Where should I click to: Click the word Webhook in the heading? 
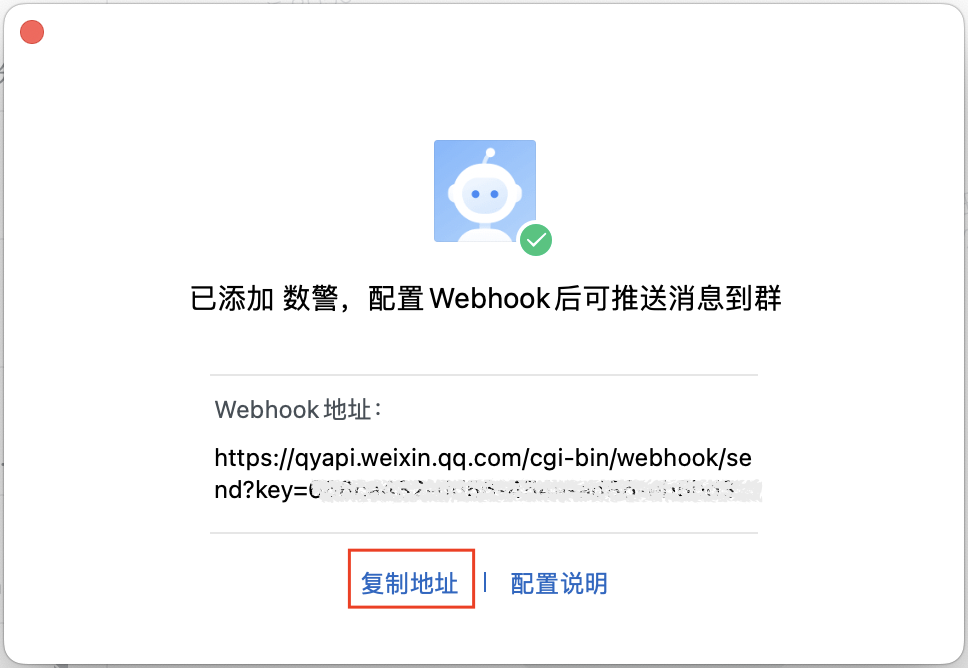point(490,299)
